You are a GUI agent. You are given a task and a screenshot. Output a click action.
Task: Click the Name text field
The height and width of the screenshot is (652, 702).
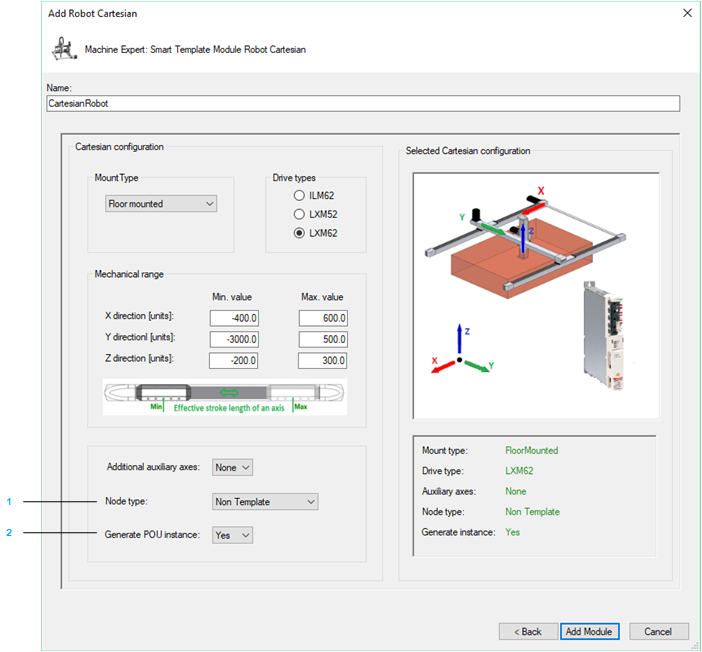(363, 103)
